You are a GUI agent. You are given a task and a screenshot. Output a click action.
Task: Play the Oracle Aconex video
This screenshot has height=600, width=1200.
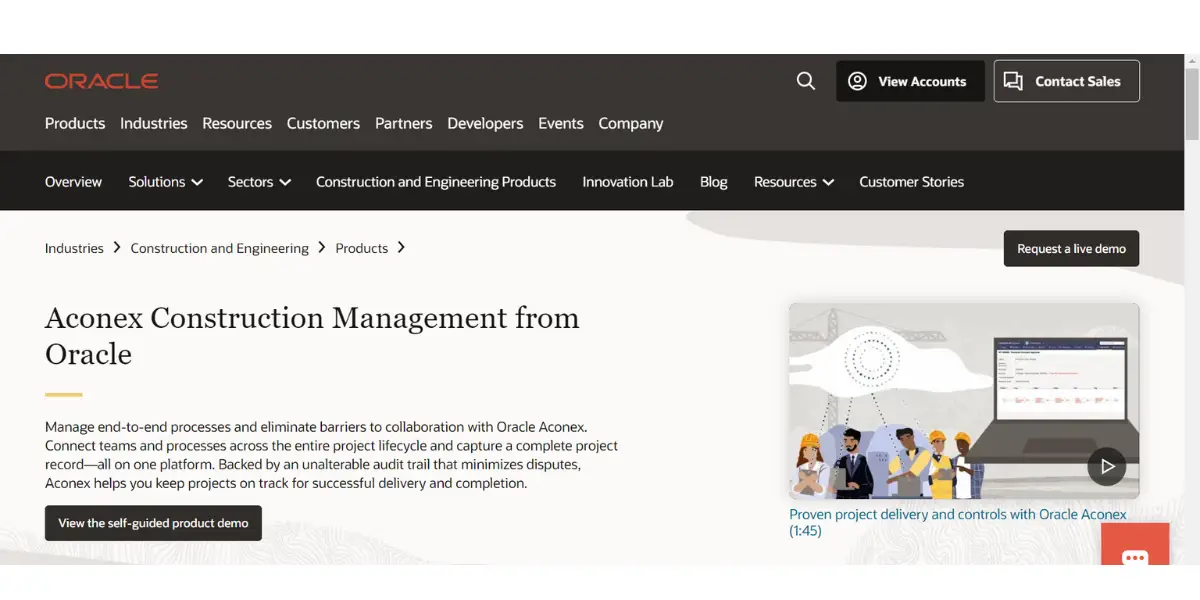coord(1107,466)
